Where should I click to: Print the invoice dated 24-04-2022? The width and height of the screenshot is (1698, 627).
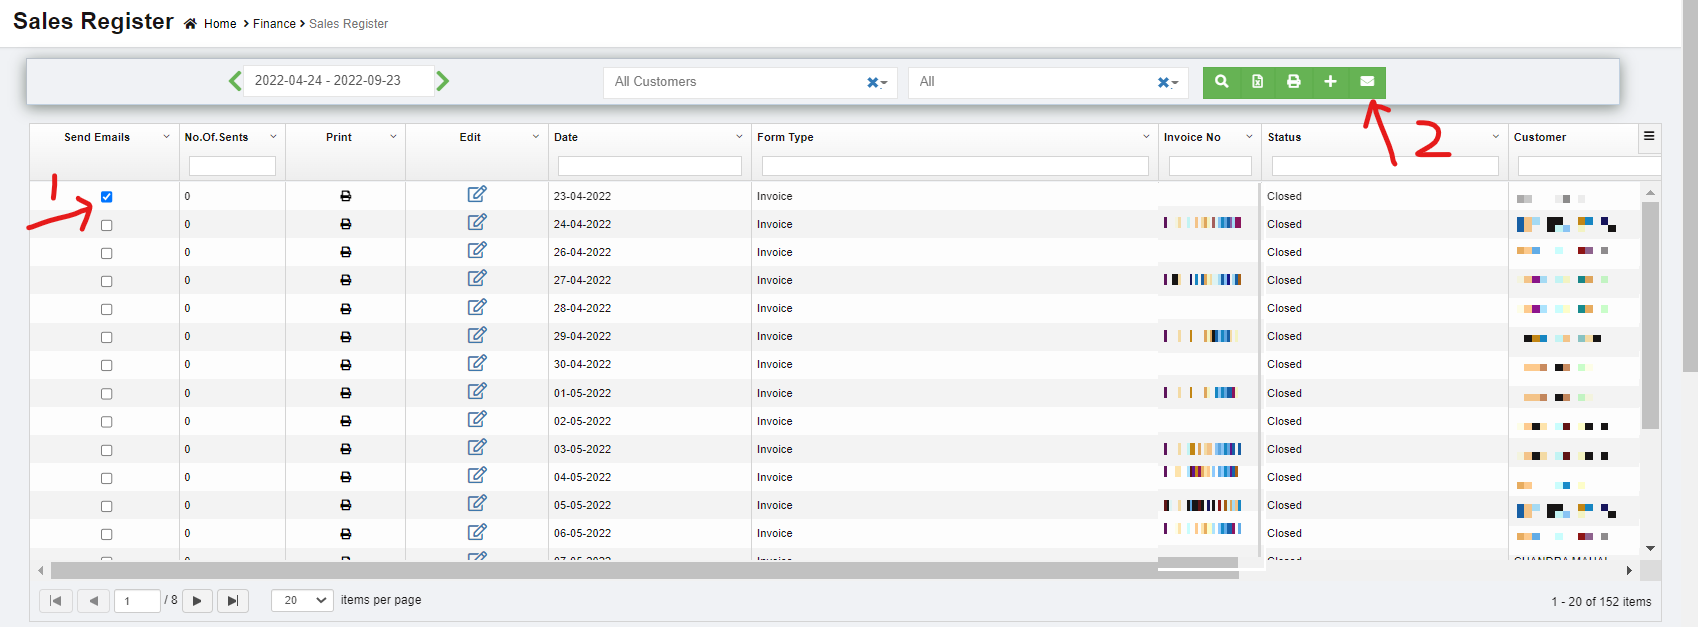pyautogui.click(x=346, y=225)
